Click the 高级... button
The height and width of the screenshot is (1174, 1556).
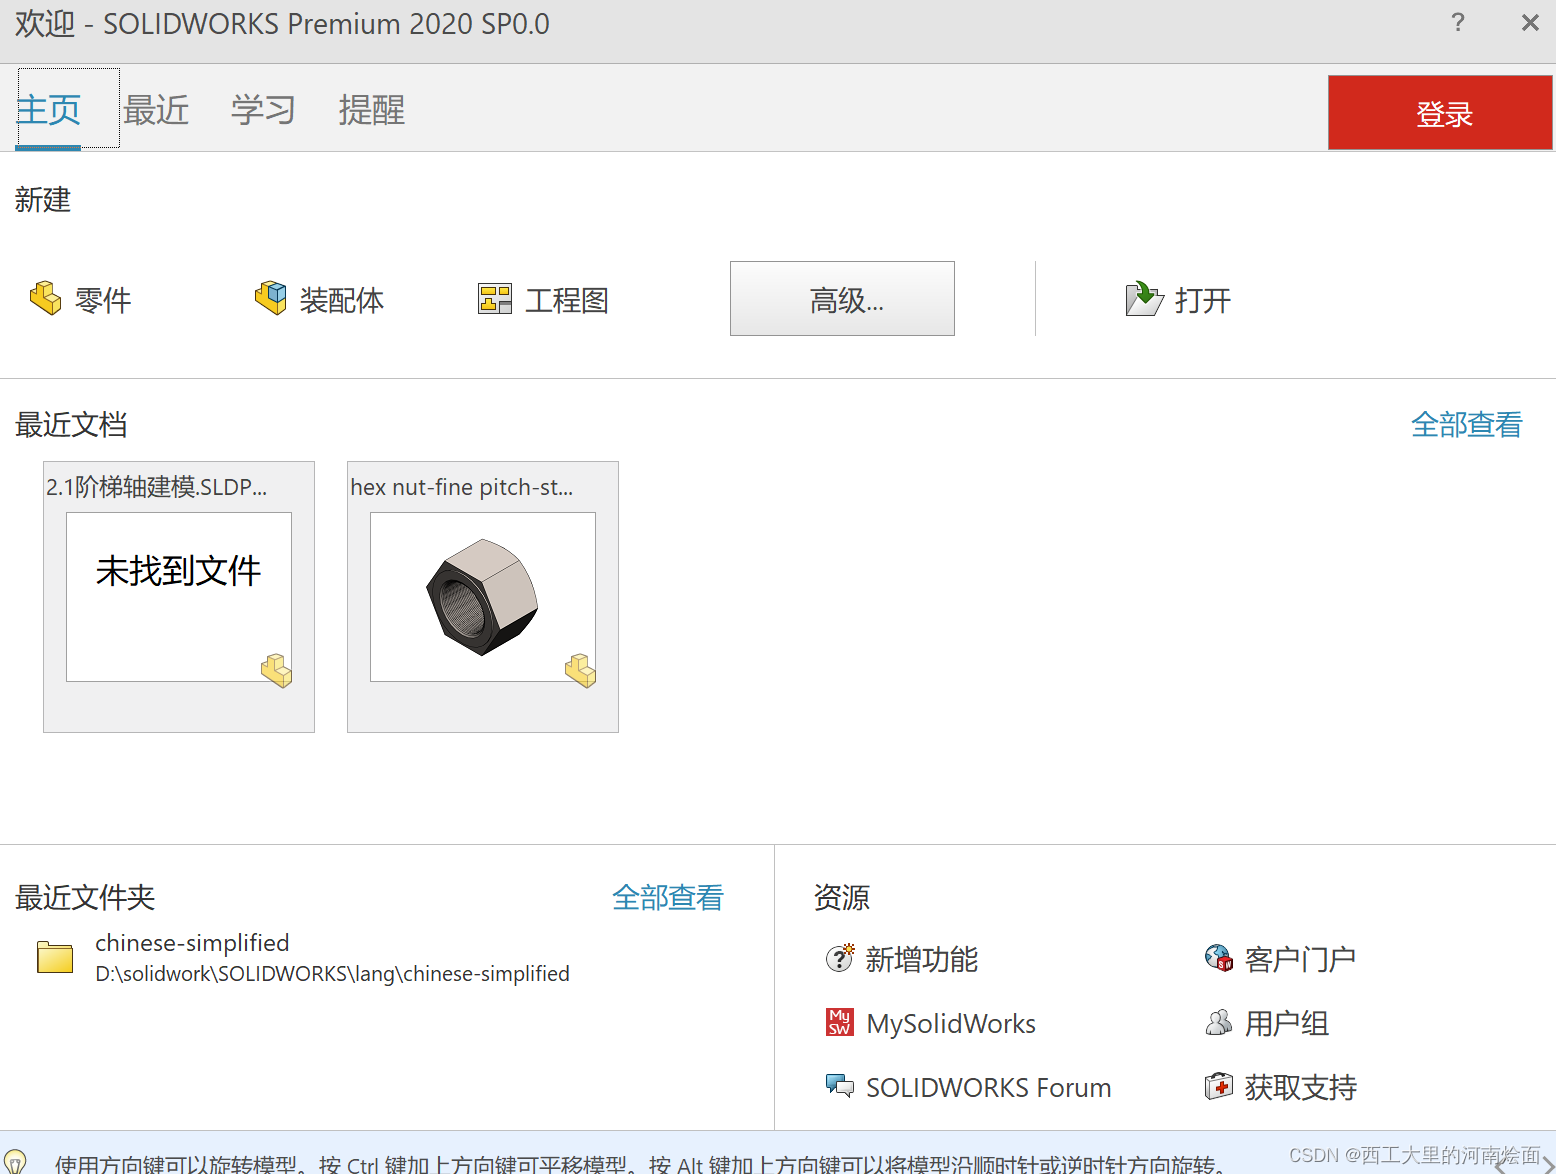coord(842,299)
